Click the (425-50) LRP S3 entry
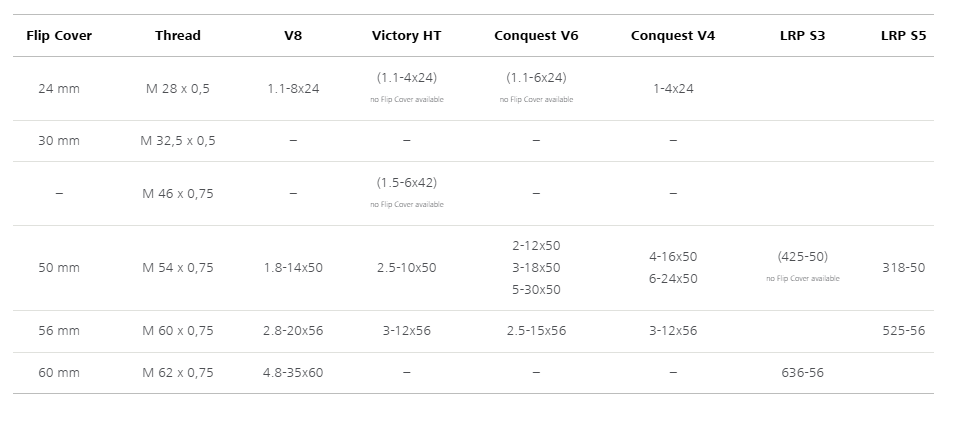This screenshot has height=426, width=970. 802,257
